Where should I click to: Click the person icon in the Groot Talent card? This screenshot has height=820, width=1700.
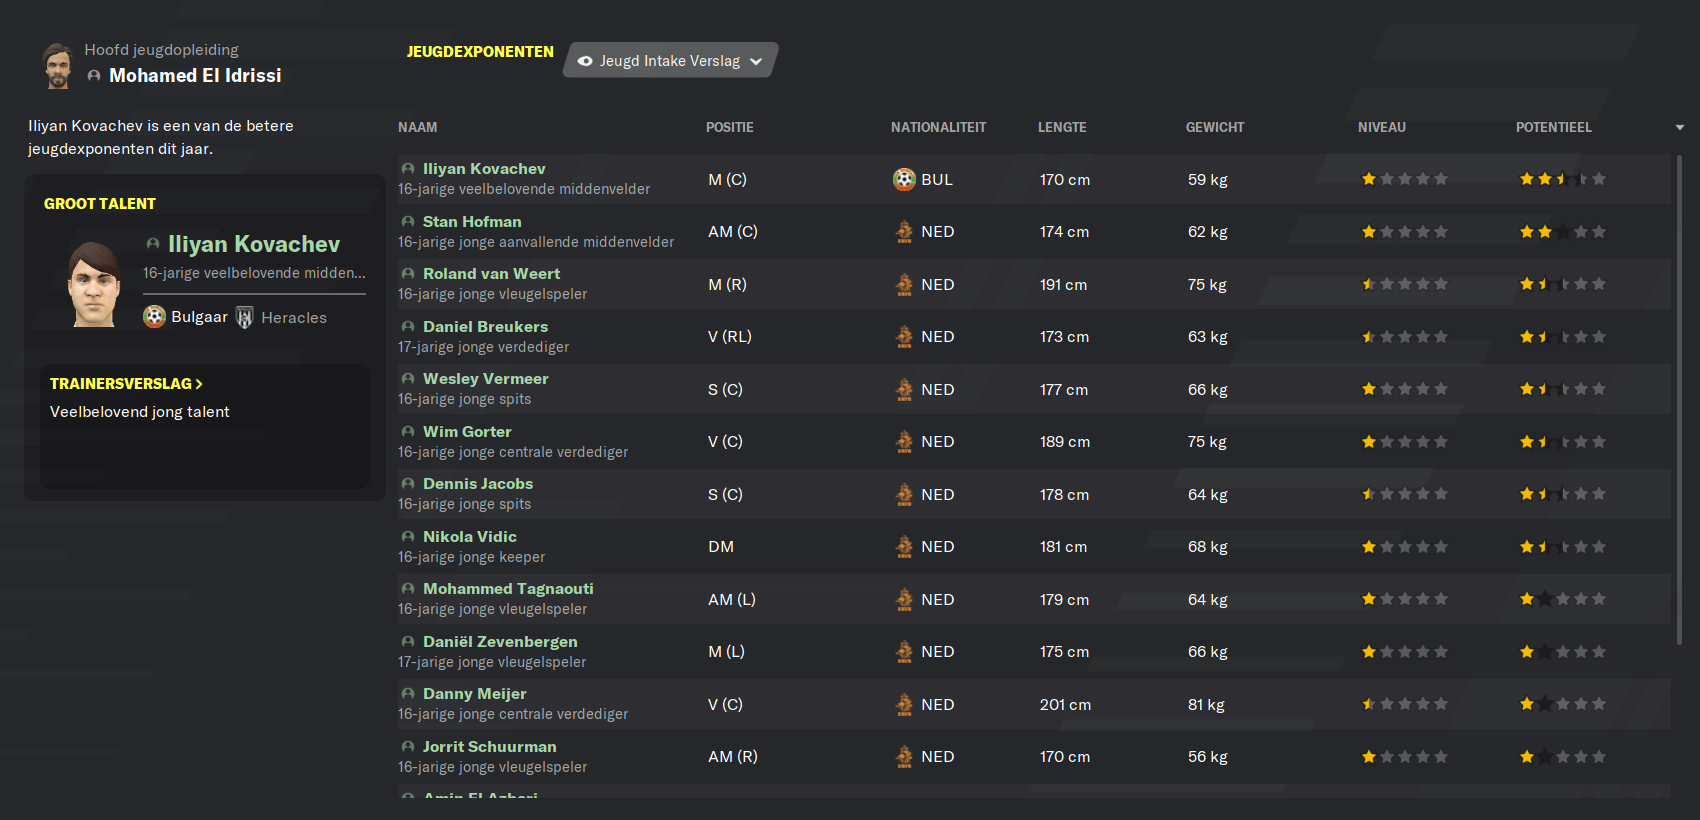(x=153, y=244)
